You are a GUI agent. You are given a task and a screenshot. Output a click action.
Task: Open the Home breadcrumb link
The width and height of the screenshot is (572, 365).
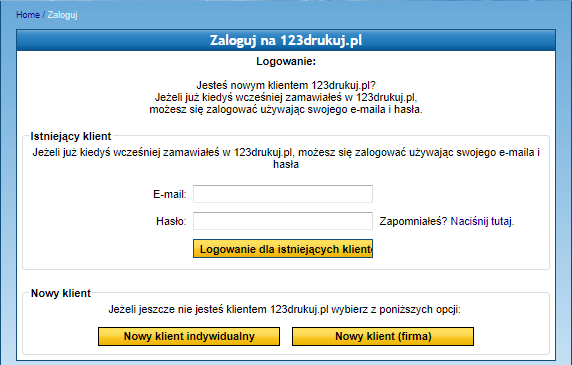point(28,15)
